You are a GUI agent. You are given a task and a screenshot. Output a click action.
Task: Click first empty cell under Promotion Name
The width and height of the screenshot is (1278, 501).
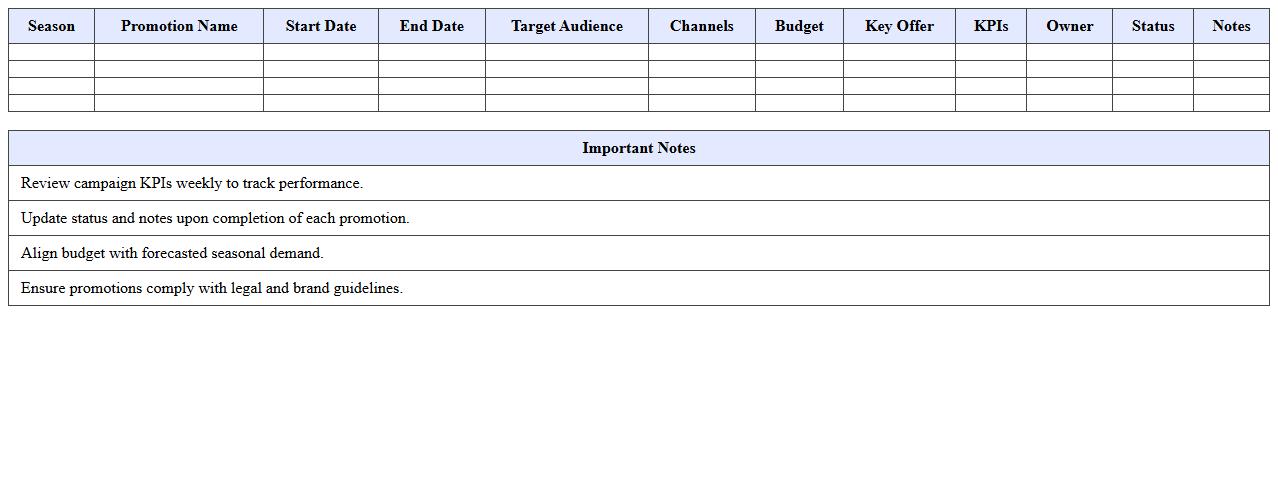[179, 52]
